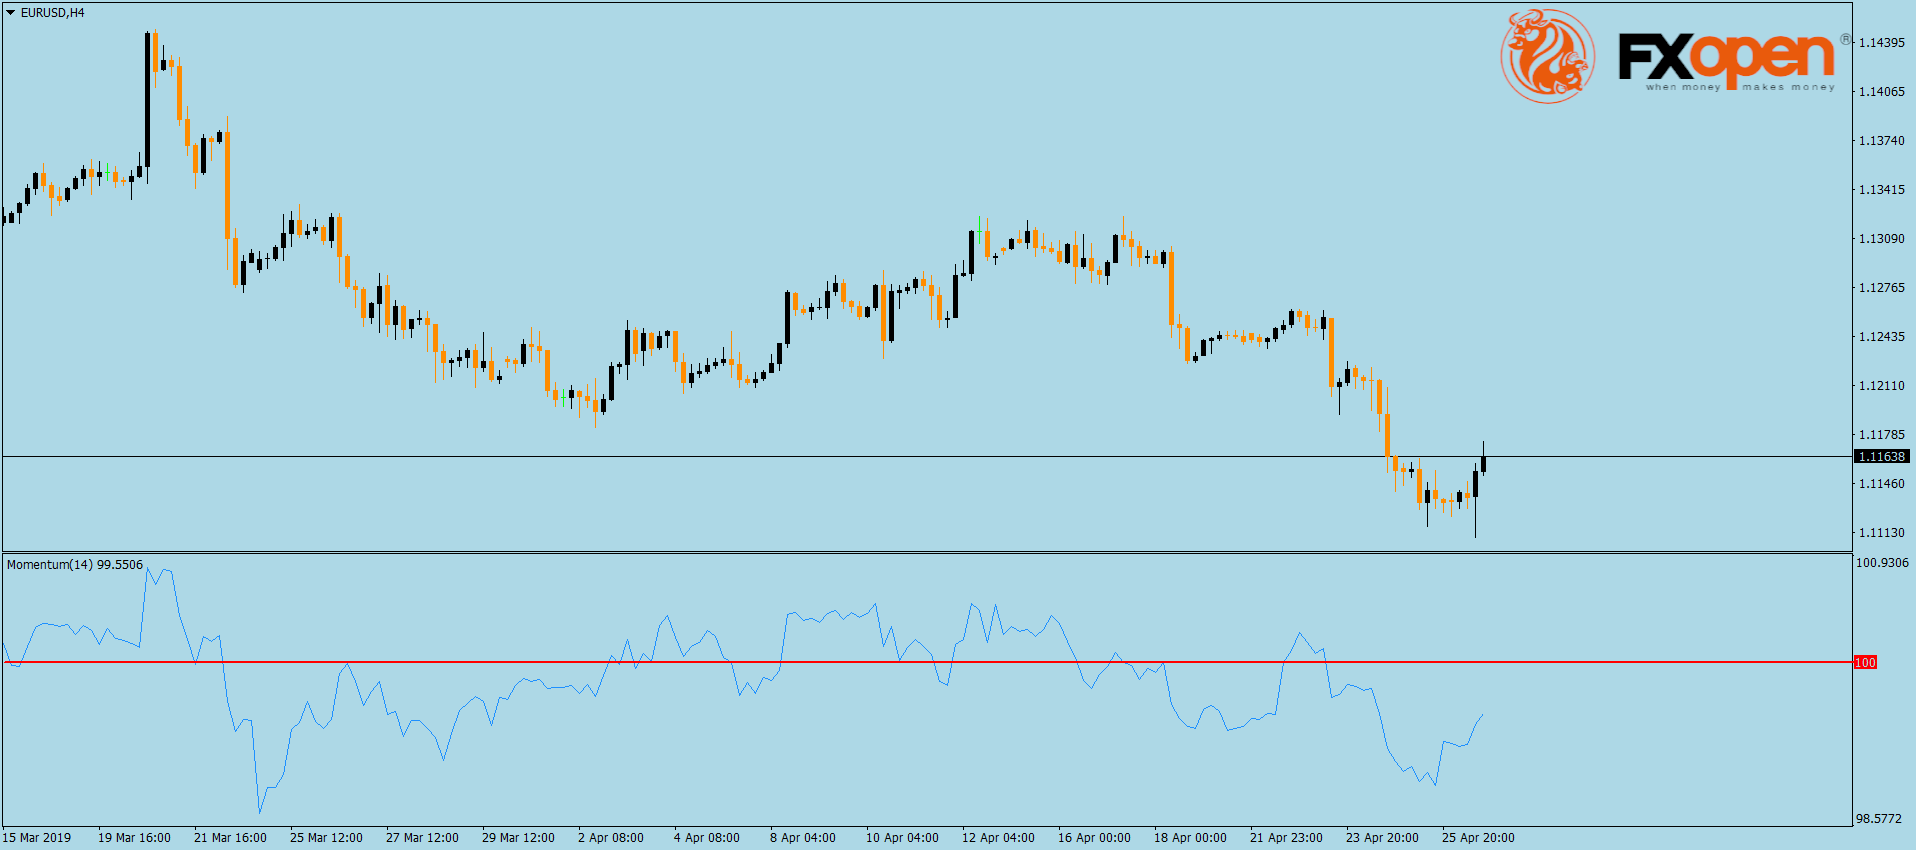Click the 12 Apr 04:00 time label
Screen dimensions: 1916x850
pos(998,838)
